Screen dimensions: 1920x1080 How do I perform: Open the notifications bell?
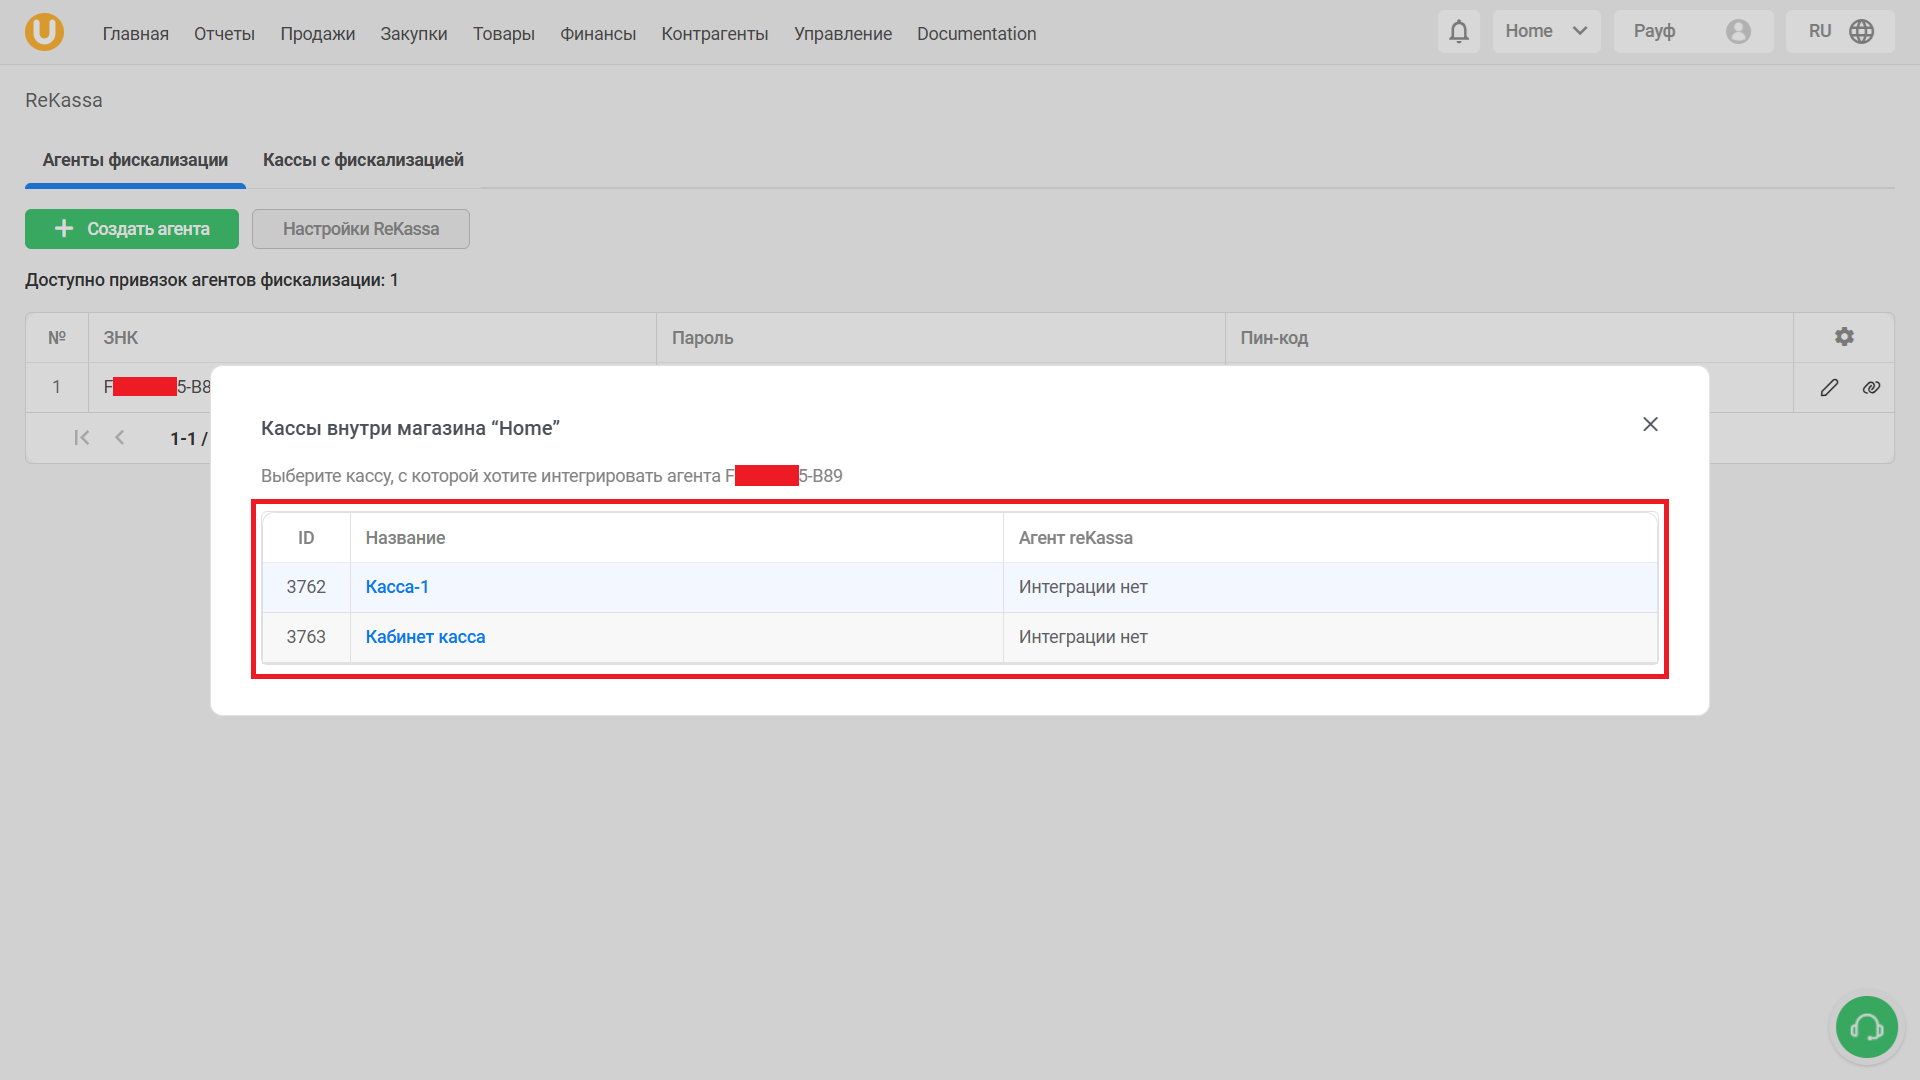[x=1458, y=32]
